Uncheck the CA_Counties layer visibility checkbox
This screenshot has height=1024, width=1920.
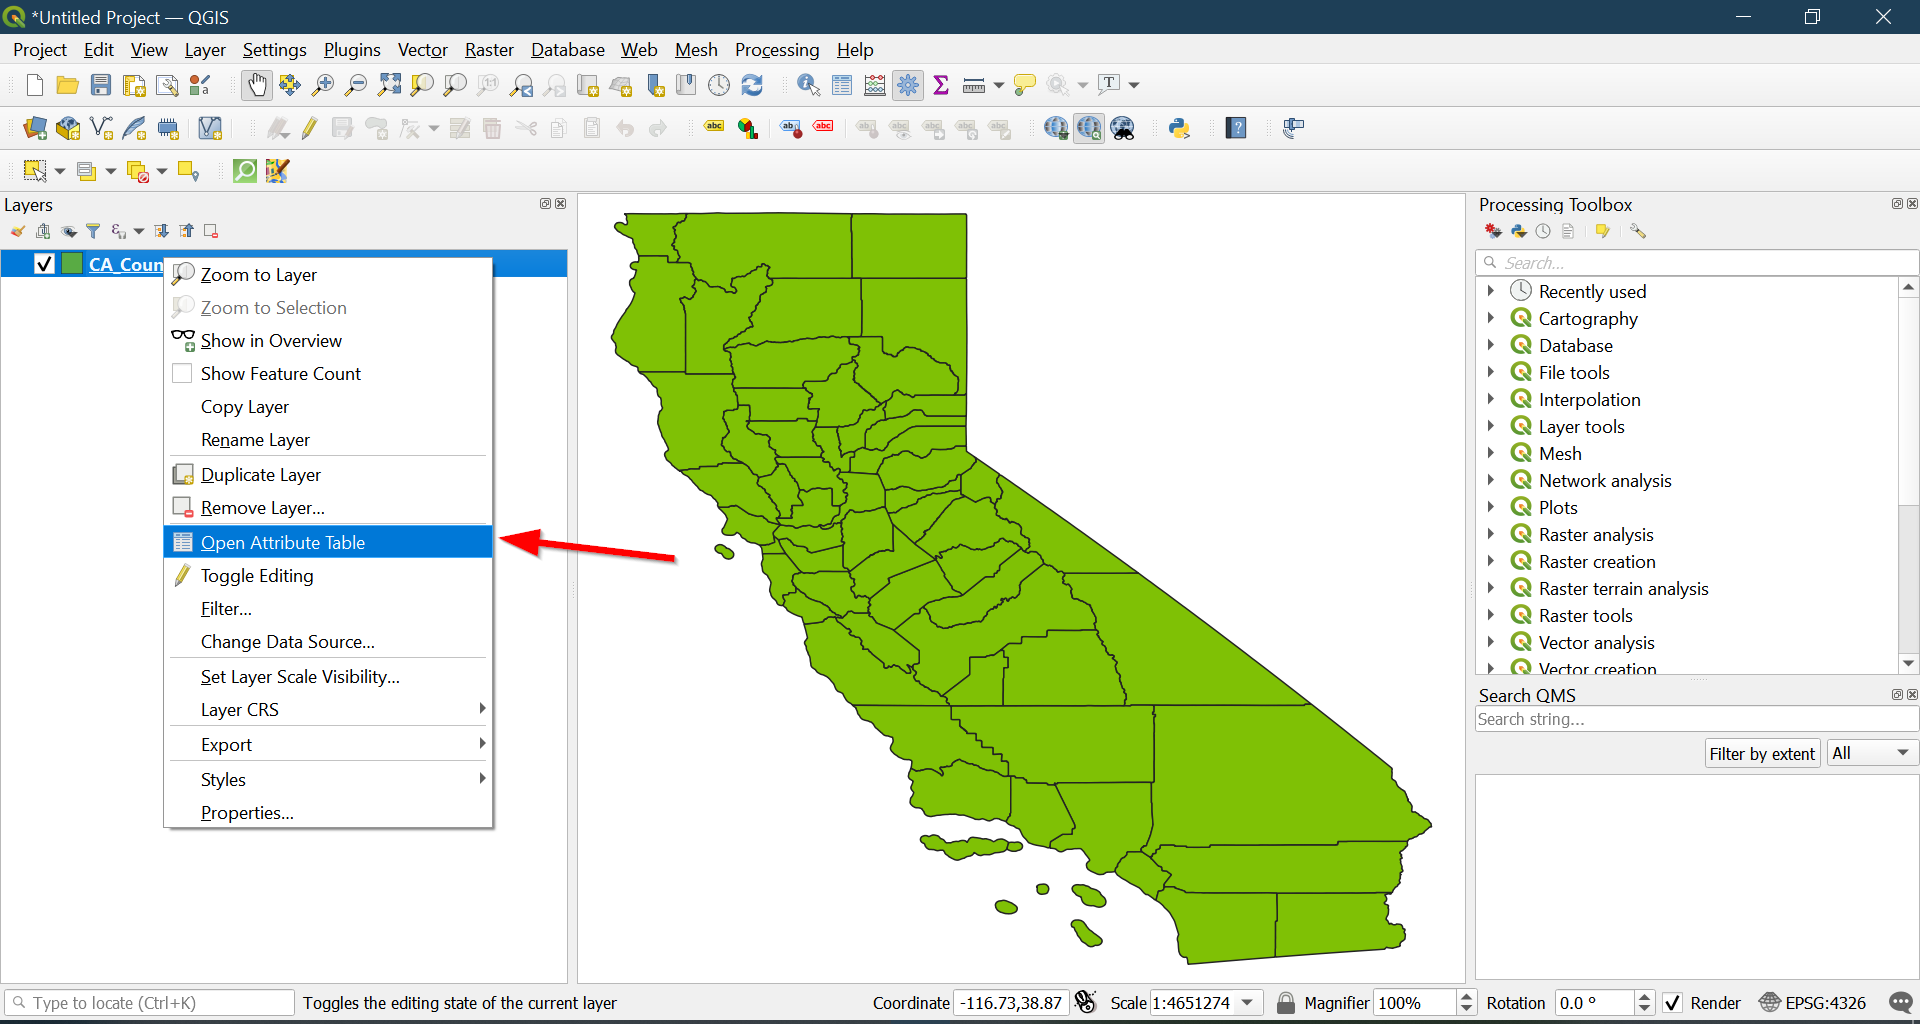[x=44, y=264]
